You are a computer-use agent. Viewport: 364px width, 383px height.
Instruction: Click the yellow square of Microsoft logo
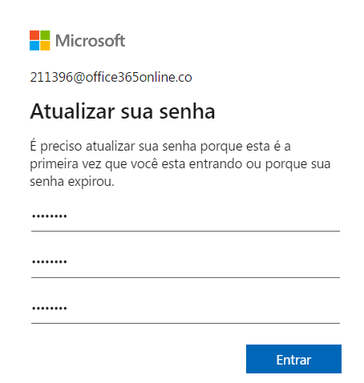(x=45, y=46)
